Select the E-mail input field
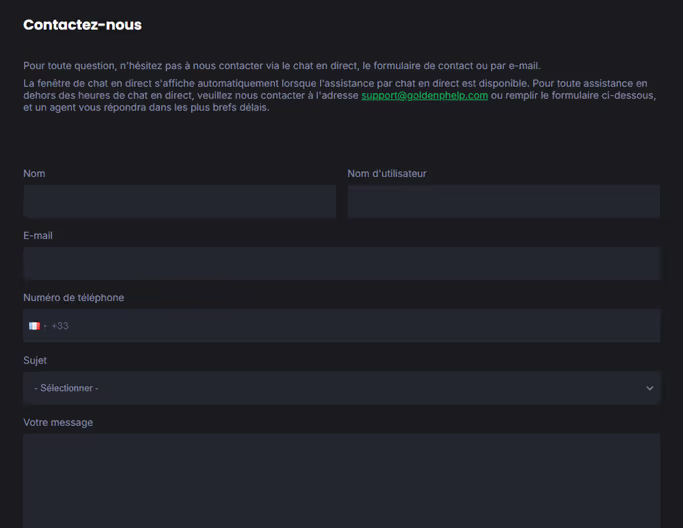This screenshot has height=528, width=683. point(341,263)
